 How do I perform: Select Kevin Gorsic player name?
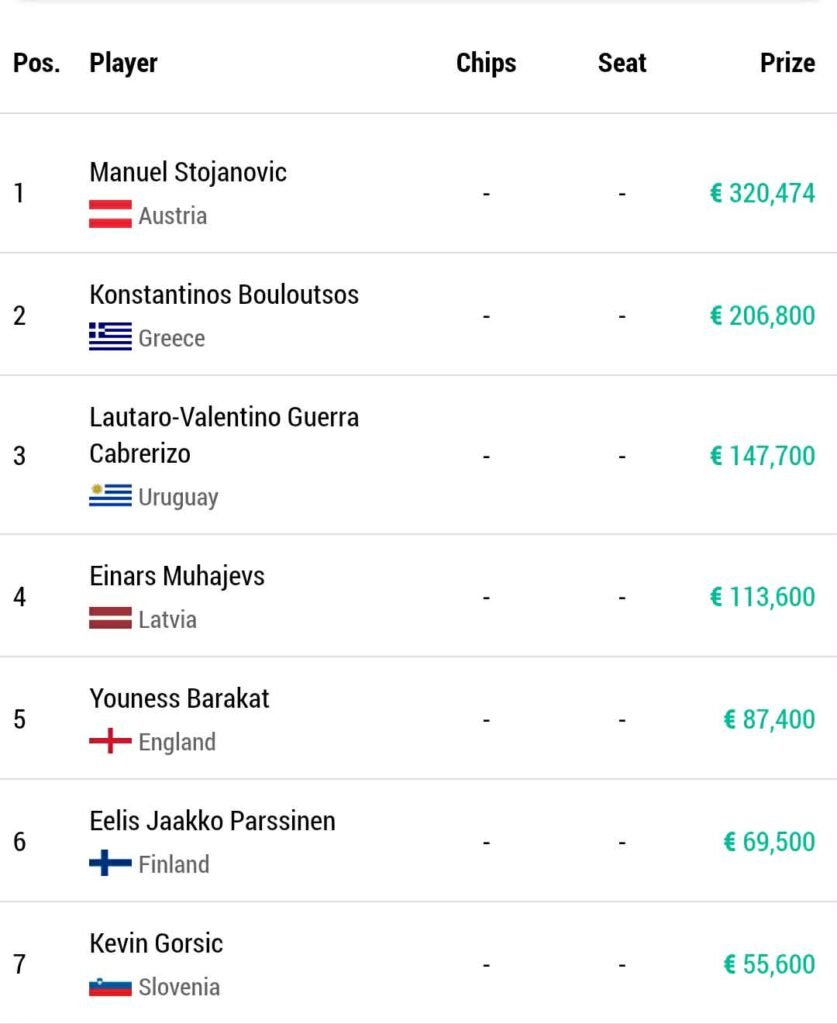156,943
